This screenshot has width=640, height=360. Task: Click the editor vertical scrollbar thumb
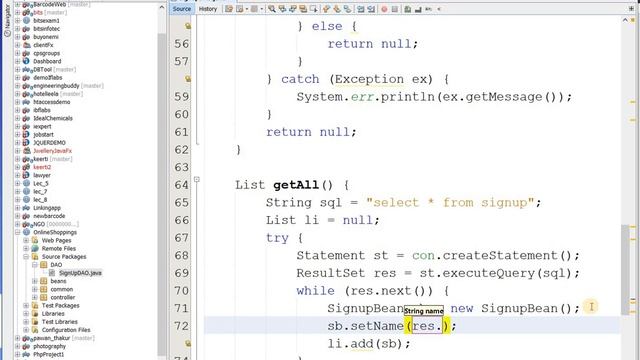(x=625, y=269)
